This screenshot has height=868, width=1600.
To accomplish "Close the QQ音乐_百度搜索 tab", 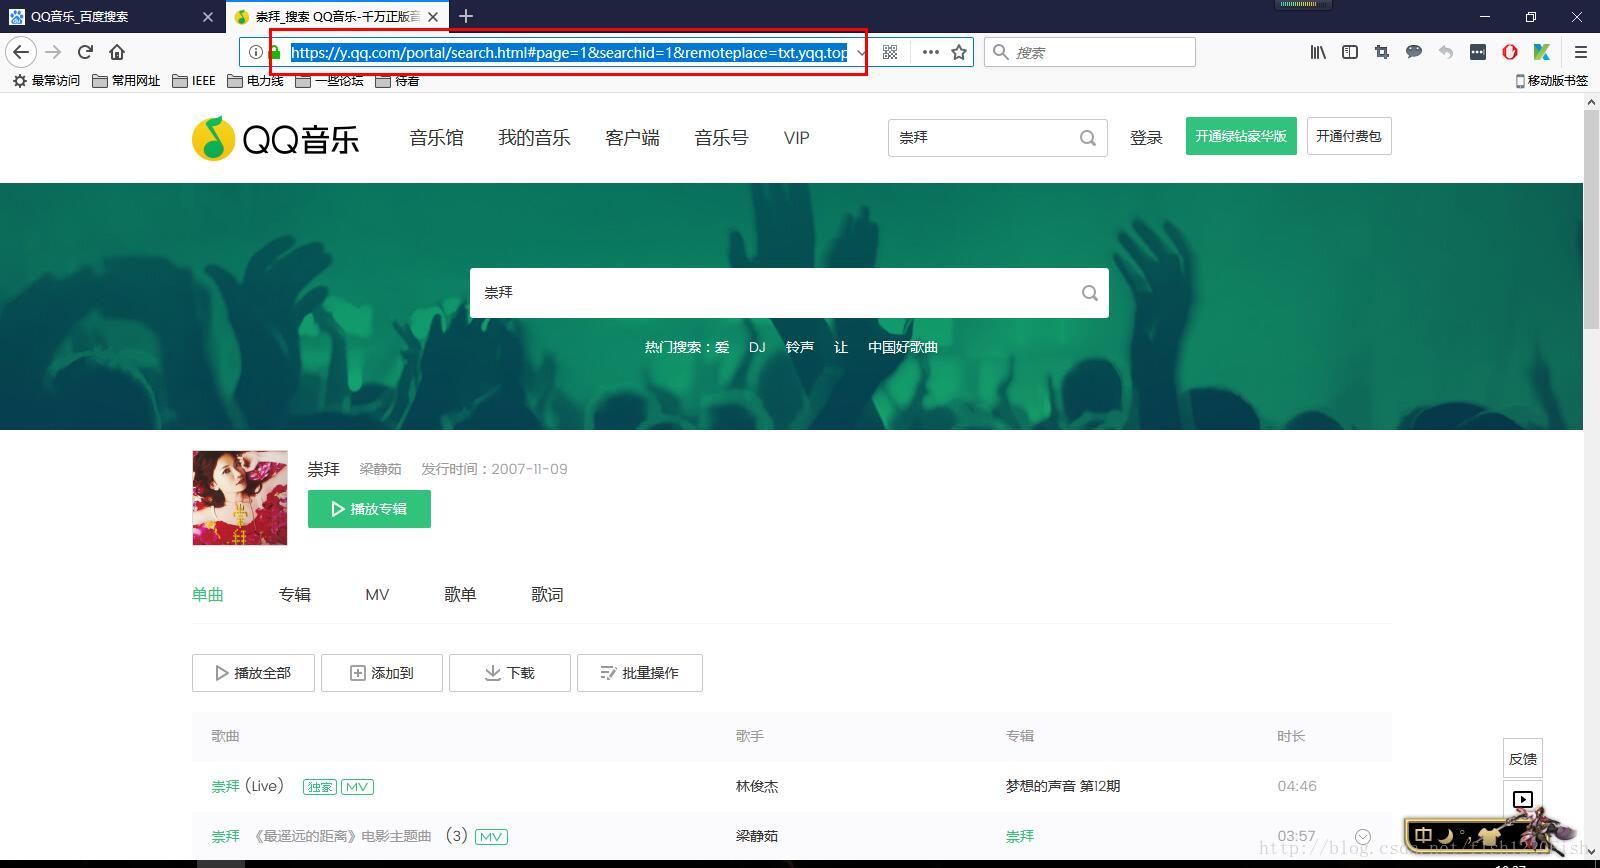I will tap(208, 17).
